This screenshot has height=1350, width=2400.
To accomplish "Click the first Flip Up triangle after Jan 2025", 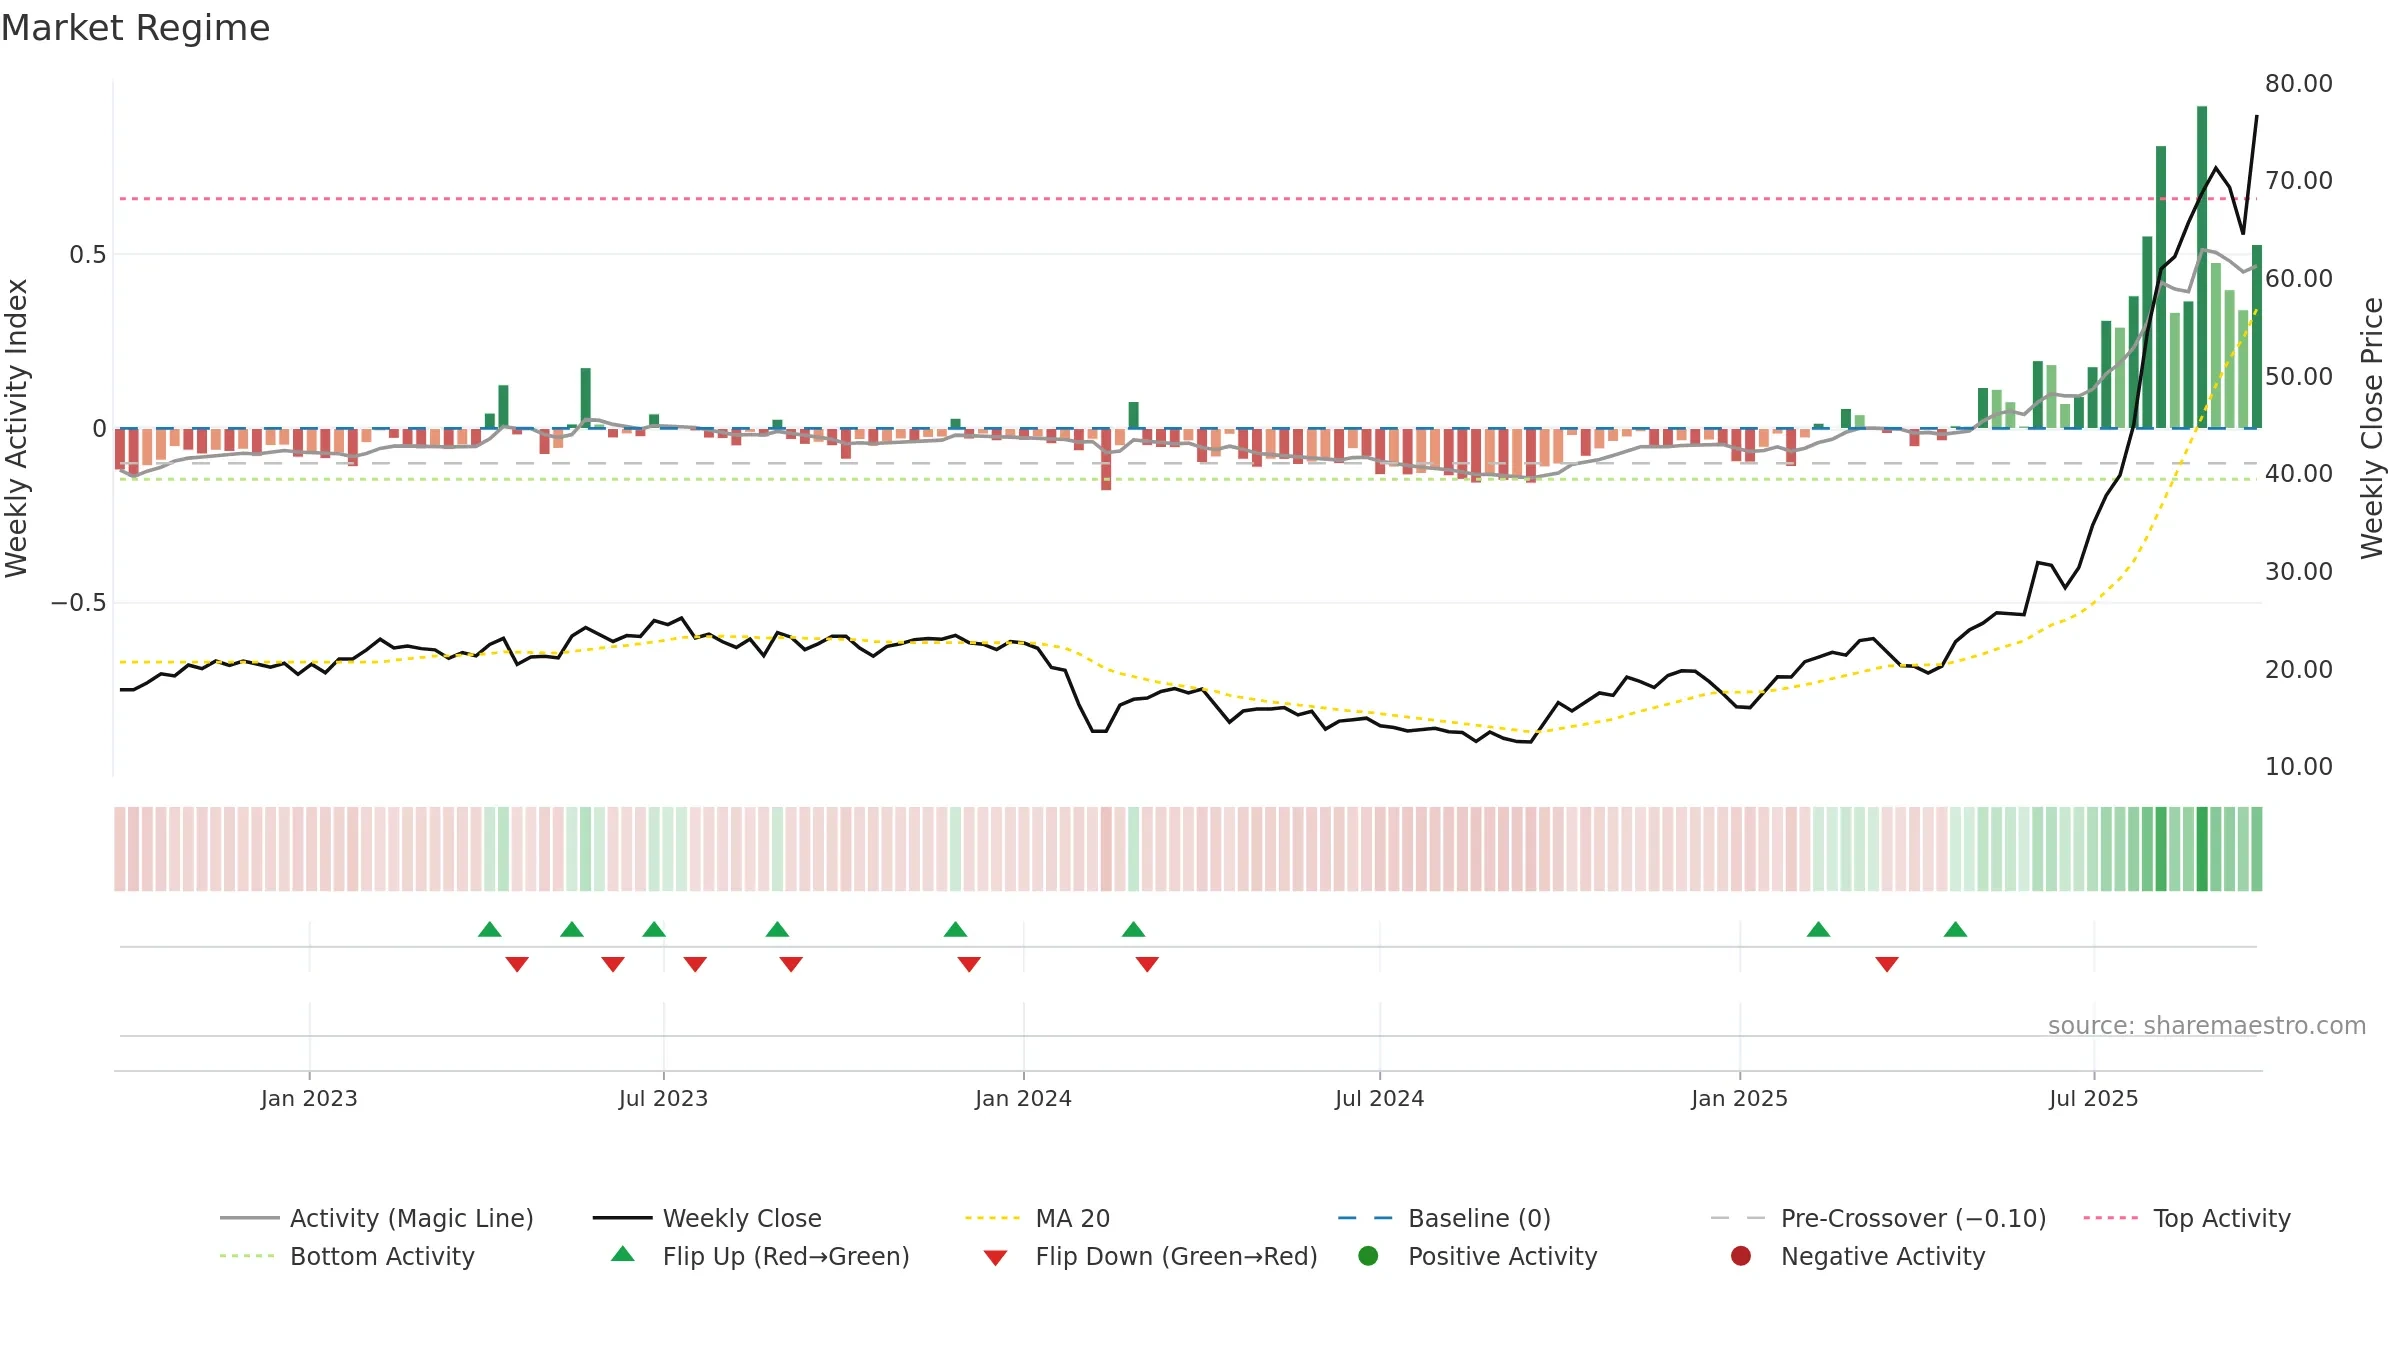I will pos(1818,930).
